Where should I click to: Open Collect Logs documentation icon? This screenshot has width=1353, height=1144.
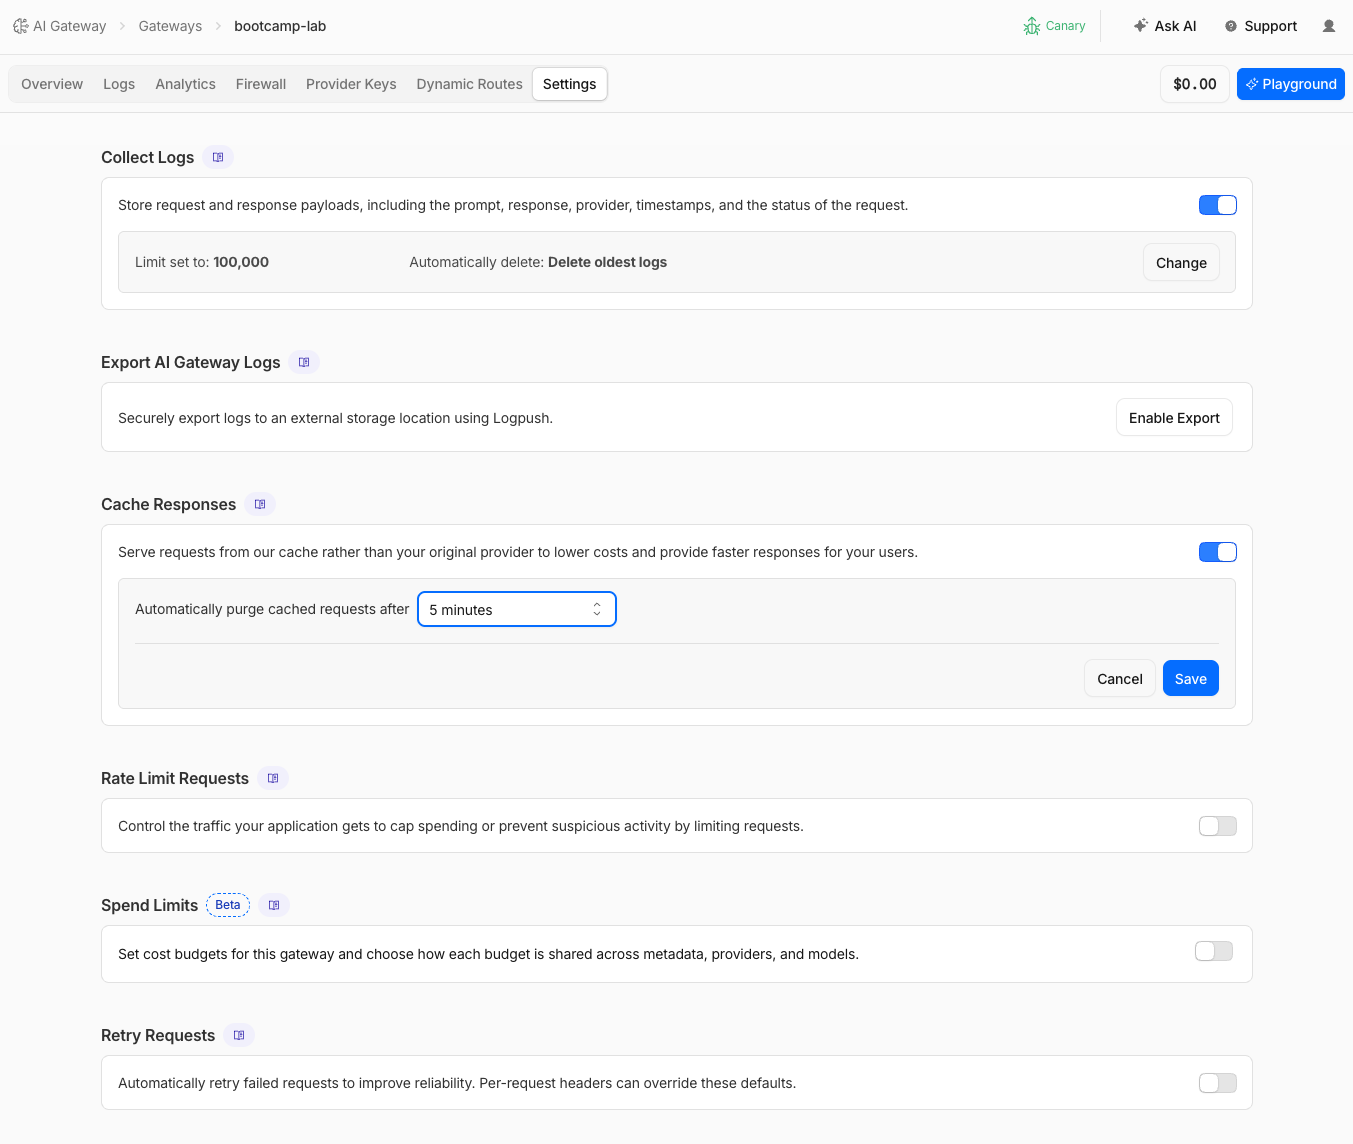coord(218,157)
